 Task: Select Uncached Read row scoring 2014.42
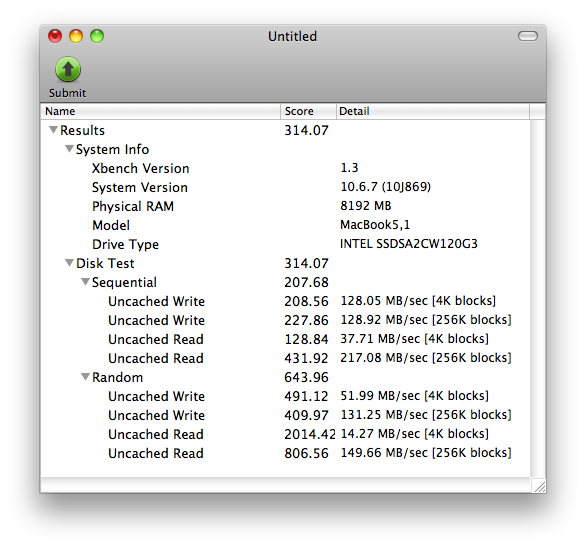285,434
